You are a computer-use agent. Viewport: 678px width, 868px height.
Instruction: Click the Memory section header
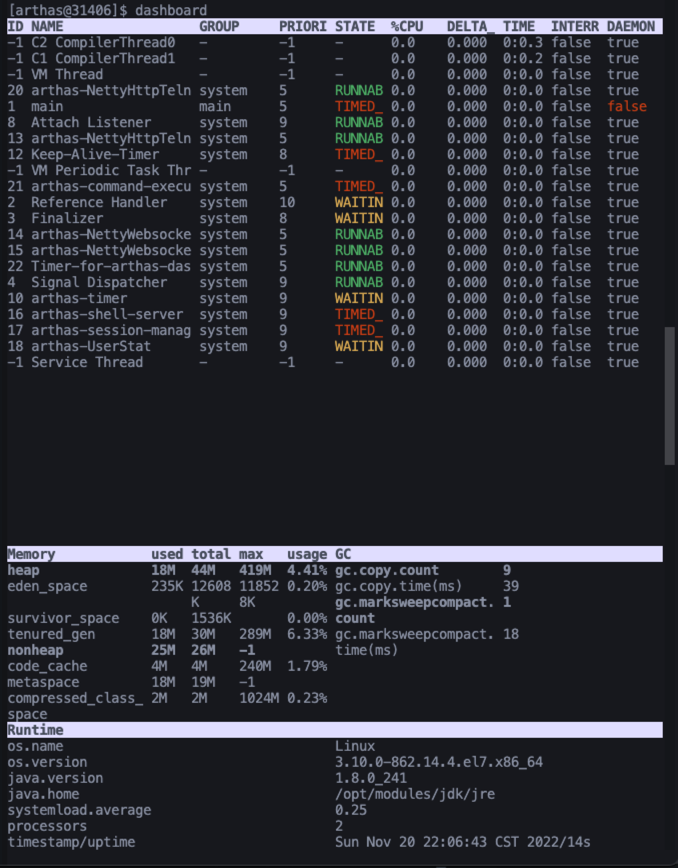coord(32,554)
